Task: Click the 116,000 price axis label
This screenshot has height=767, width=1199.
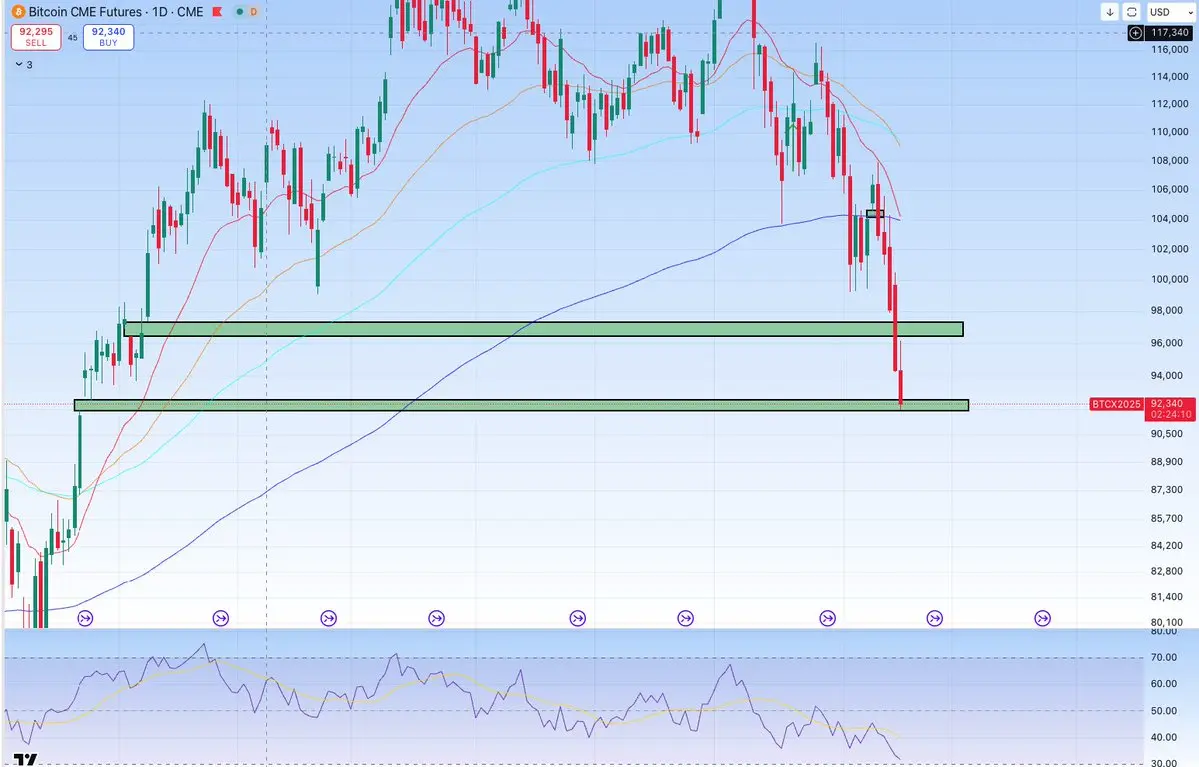Action: 1170,49
